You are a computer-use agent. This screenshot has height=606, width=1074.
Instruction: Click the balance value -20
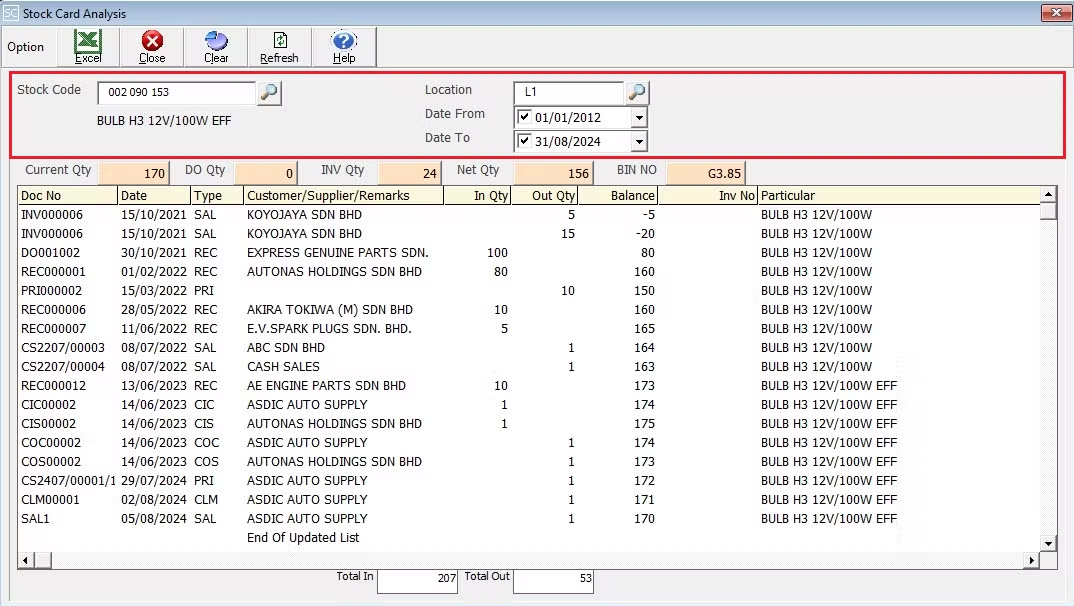(645, 233)
